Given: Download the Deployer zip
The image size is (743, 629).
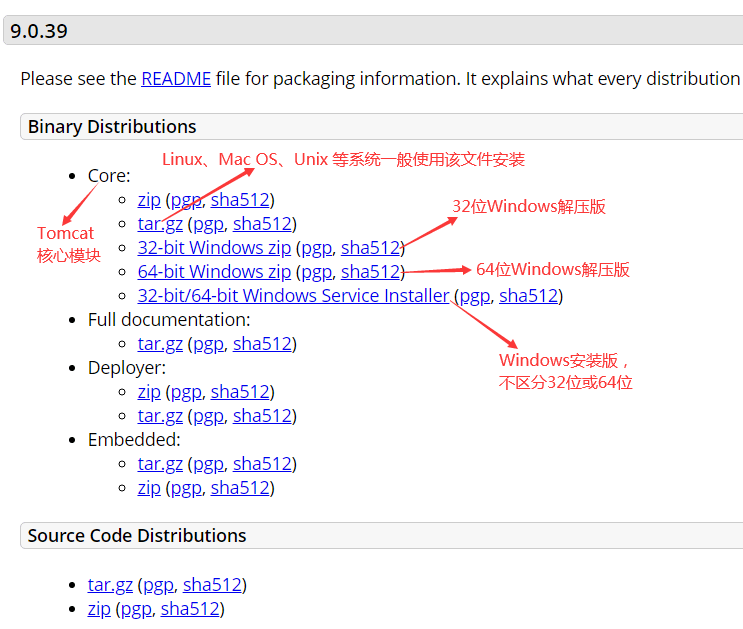Looking at the screenshot, I should point(149,392).
